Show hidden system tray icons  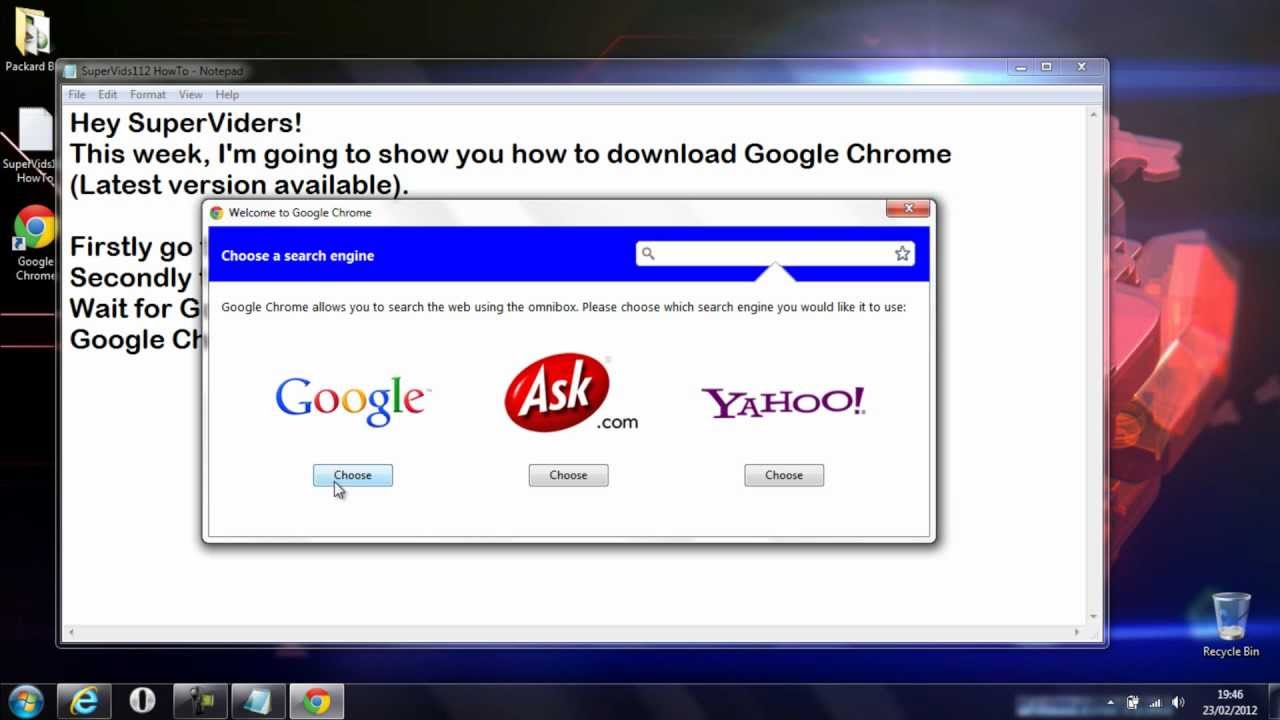click(1110, 702)
